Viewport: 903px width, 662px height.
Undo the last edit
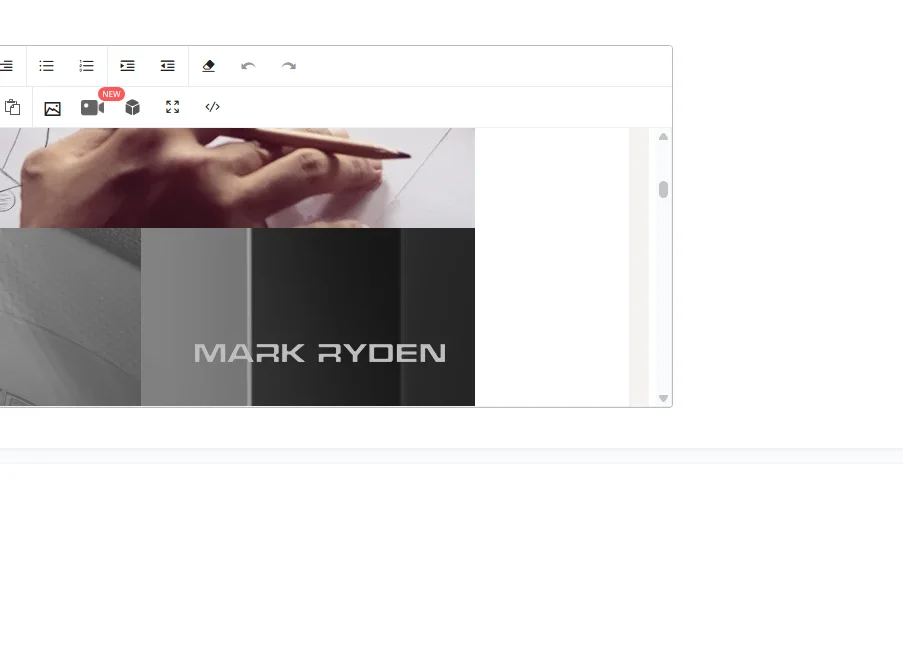[x=248, y=66]
